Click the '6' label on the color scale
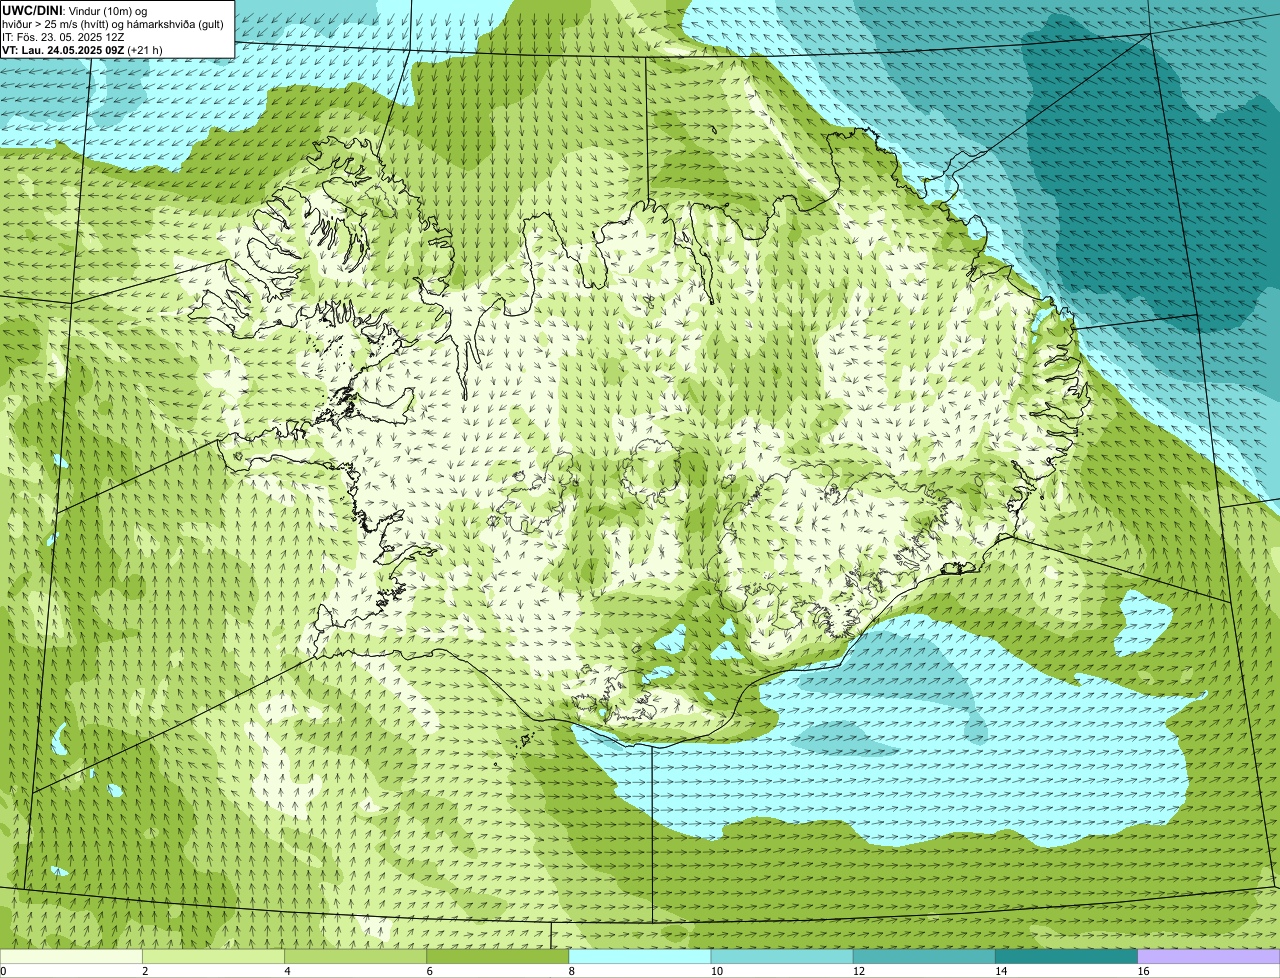 point(430,971)
